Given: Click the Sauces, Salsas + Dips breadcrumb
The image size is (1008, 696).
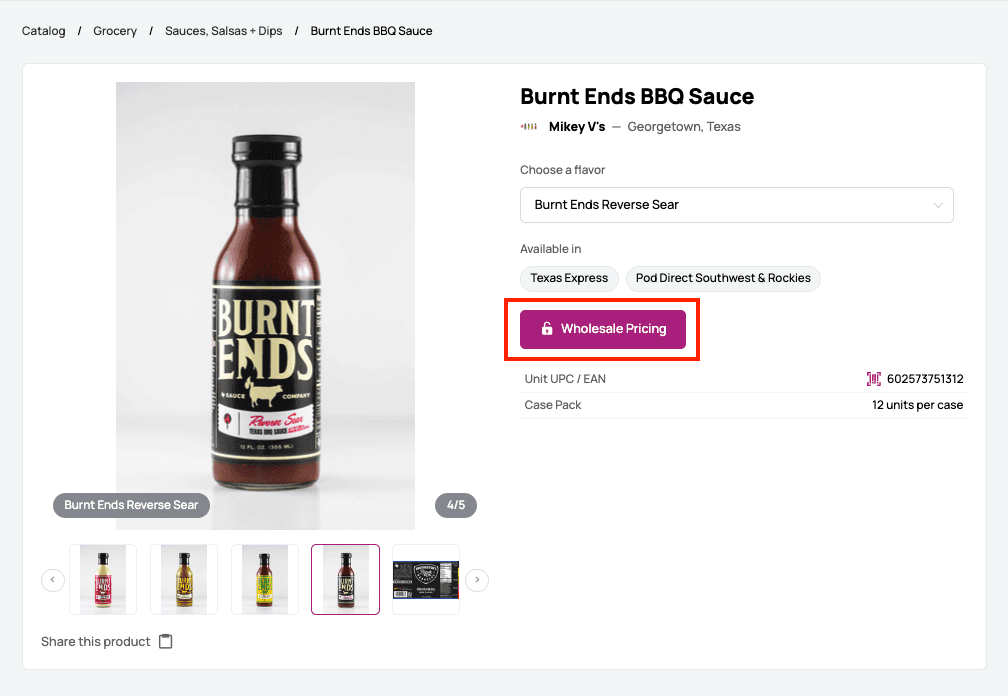Looking at the screenshot, I should click(222, 31).
